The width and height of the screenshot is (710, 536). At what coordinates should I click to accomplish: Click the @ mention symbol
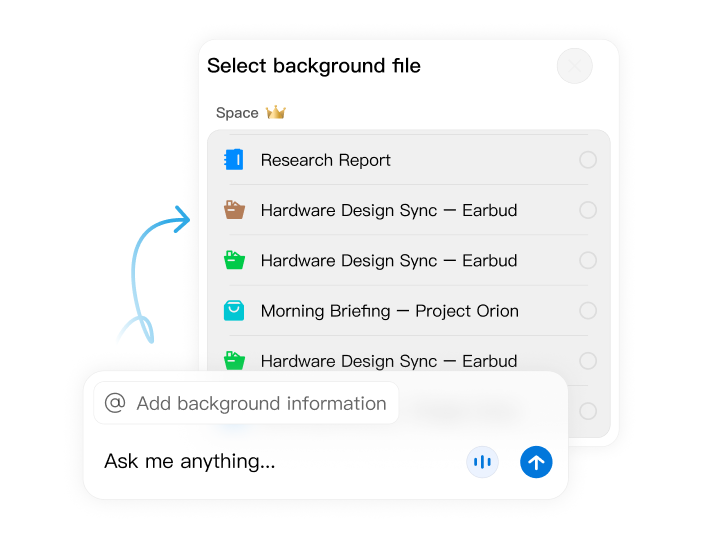pyautogui.click(x=115, y=403)
